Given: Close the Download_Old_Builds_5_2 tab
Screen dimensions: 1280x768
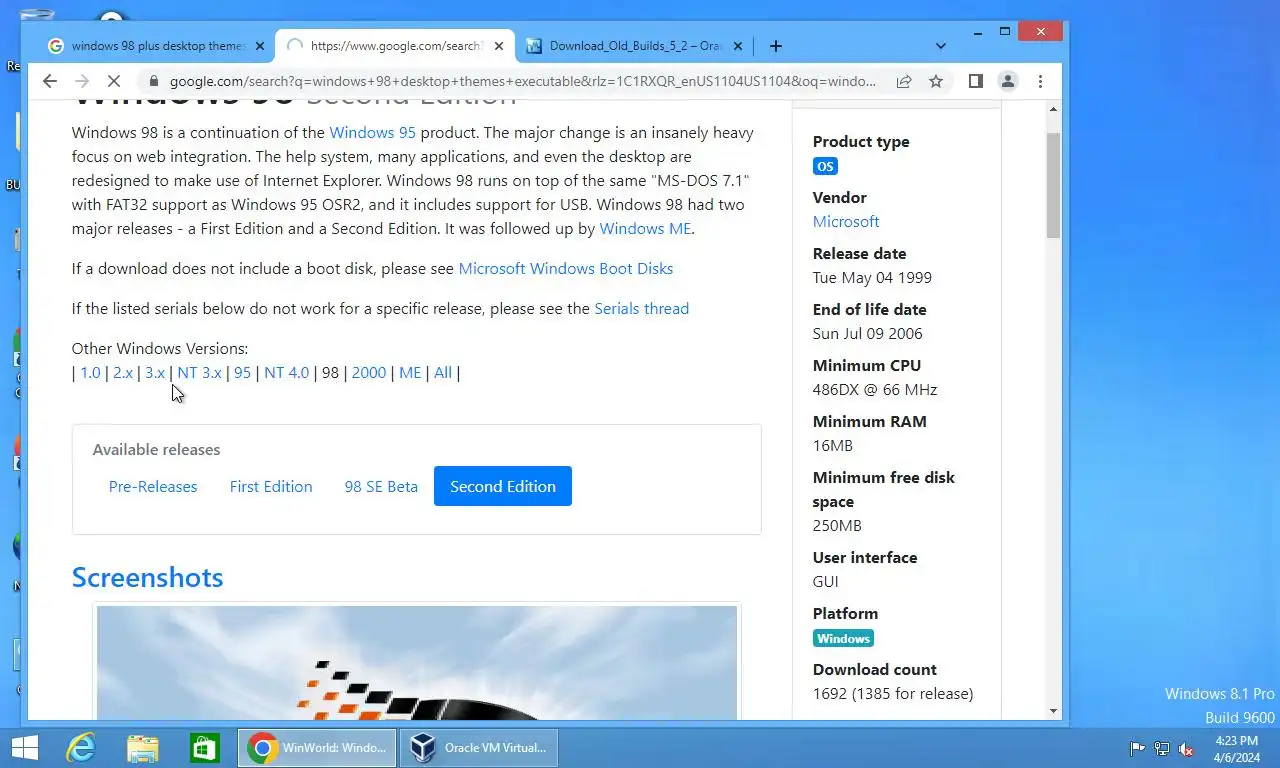Looking at the screenshot, I should 738,46.
